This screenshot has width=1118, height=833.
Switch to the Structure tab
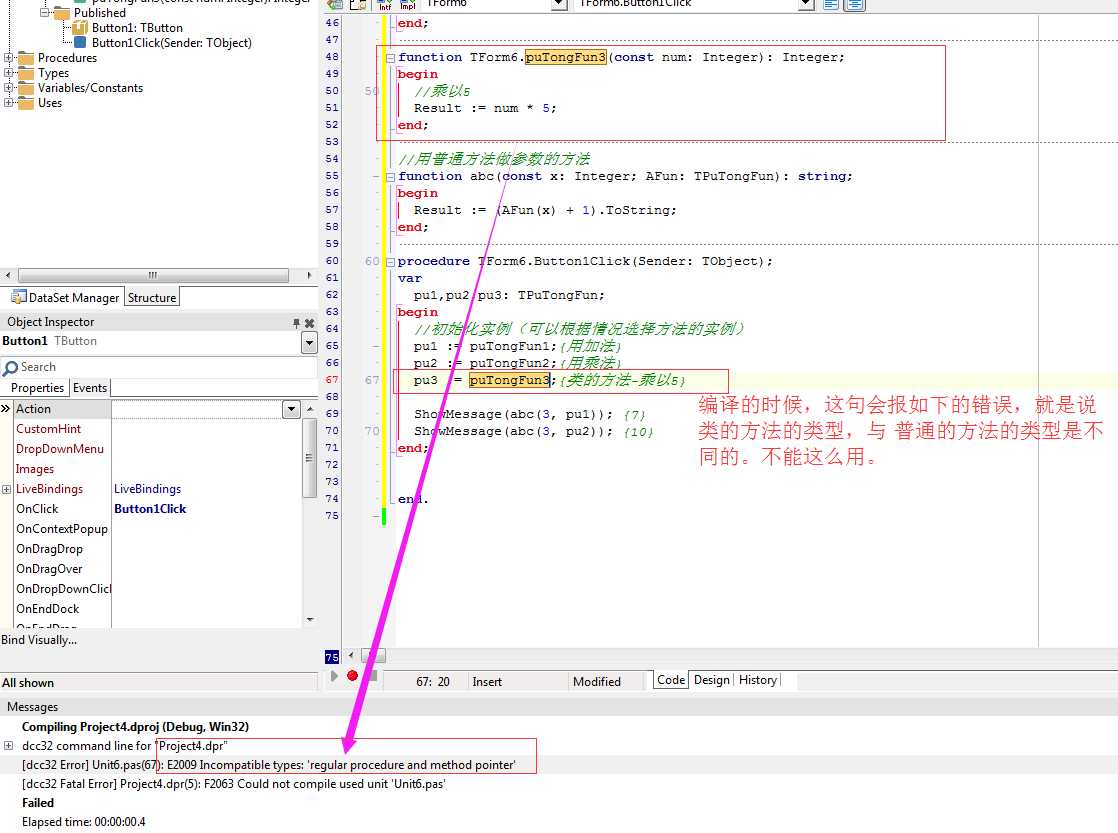[152, 297]
